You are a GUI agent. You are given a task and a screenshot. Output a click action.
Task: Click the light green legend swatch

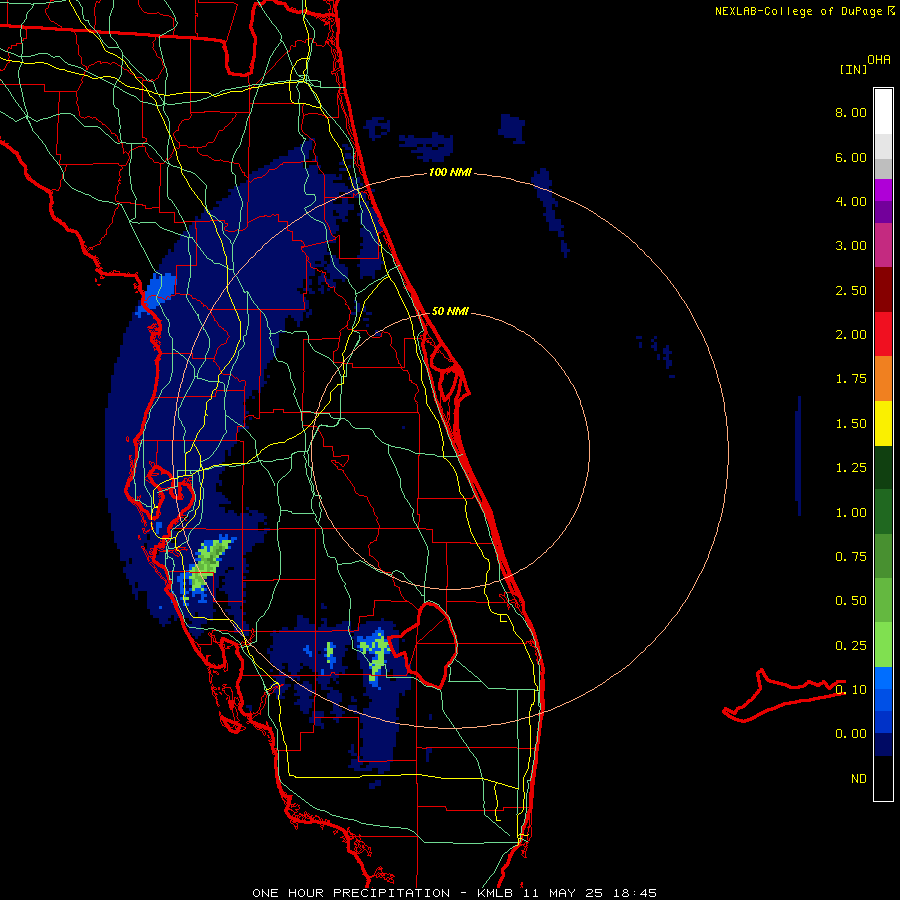coord(883,645)
